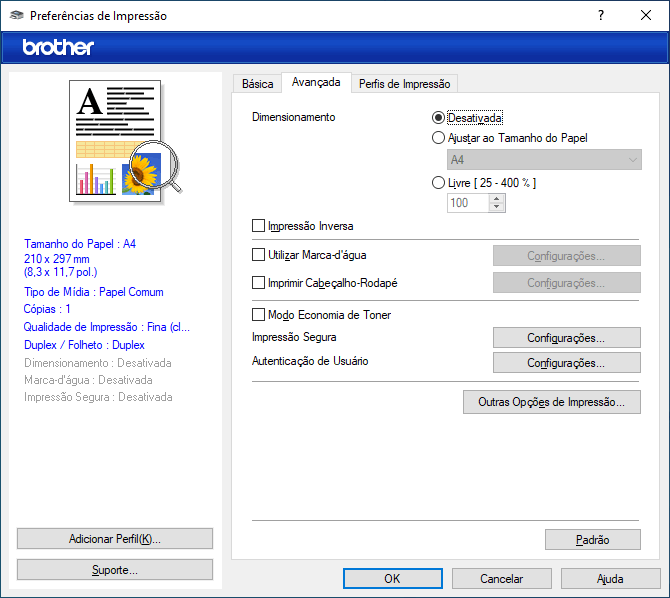Click the Brother logo in the header
Image resolution: width=670 pixels, height=598 pixels.
(58, 47)
